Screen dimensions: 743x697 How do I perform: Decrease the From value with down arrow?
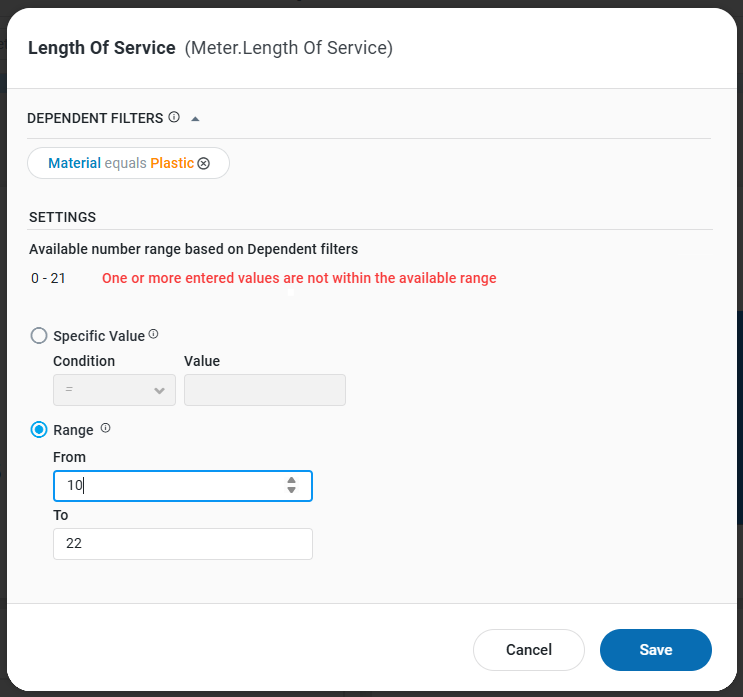291,490
